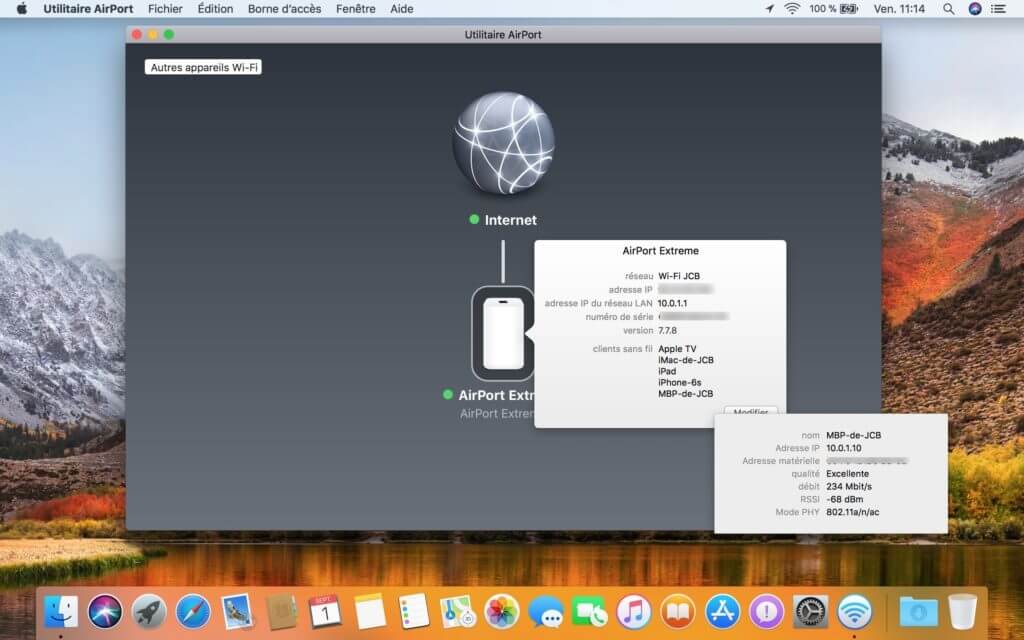
Task: Open Reminders in the Dock
Action: point(413,612)
